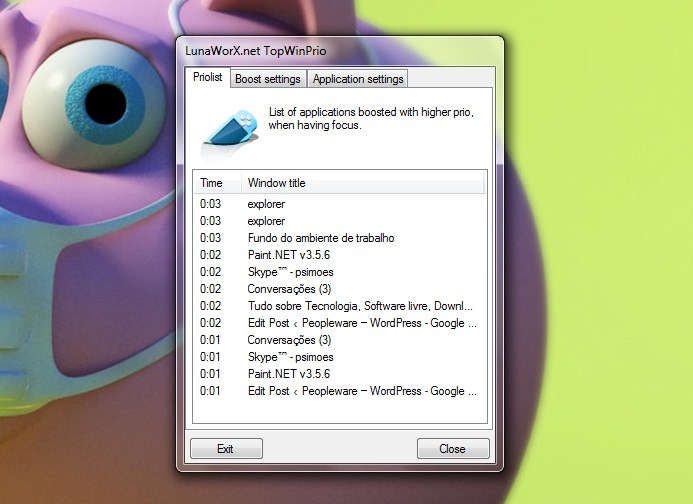
Task: Select Conversações (3) row at 0:02
Action: pos(339,289)
